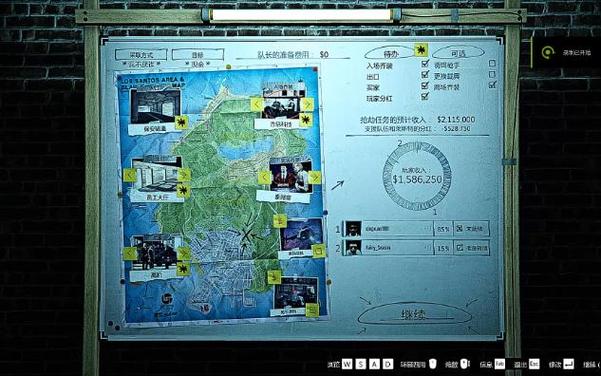Click mouse icon immediately left of Tab key
The width and height of the screenshot is (601, 376).
tap(465, 364)
